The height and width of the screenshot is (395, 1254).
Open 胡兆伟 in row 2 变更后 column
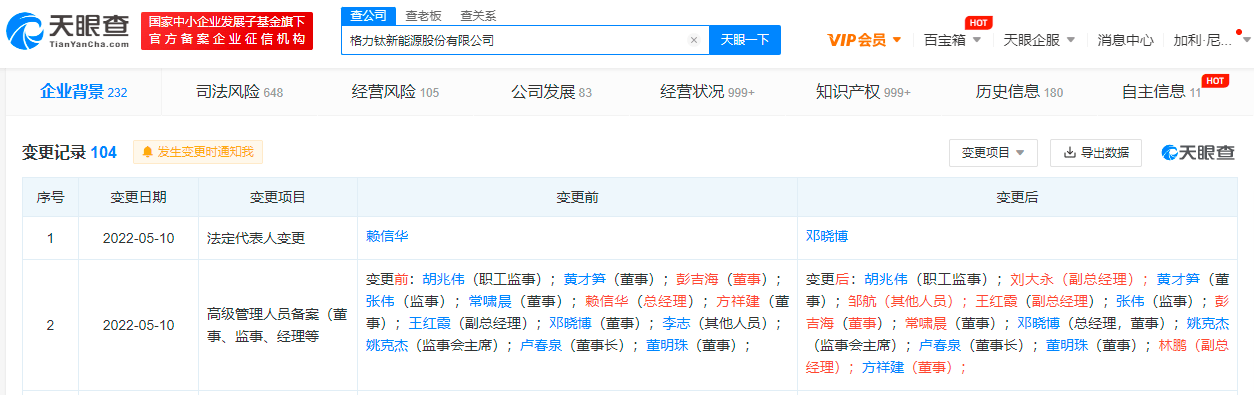[x=885, y=279]
